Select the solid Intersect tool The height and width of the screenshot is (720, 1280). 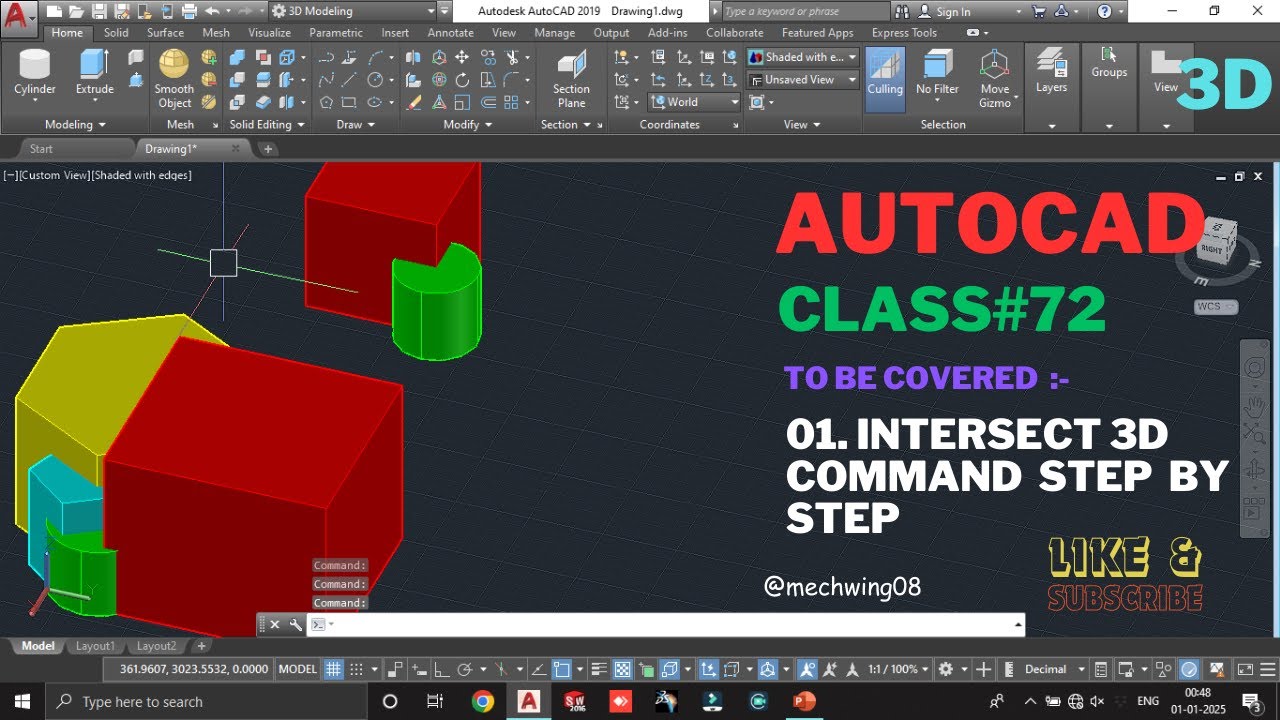click(x=237, y=102)
